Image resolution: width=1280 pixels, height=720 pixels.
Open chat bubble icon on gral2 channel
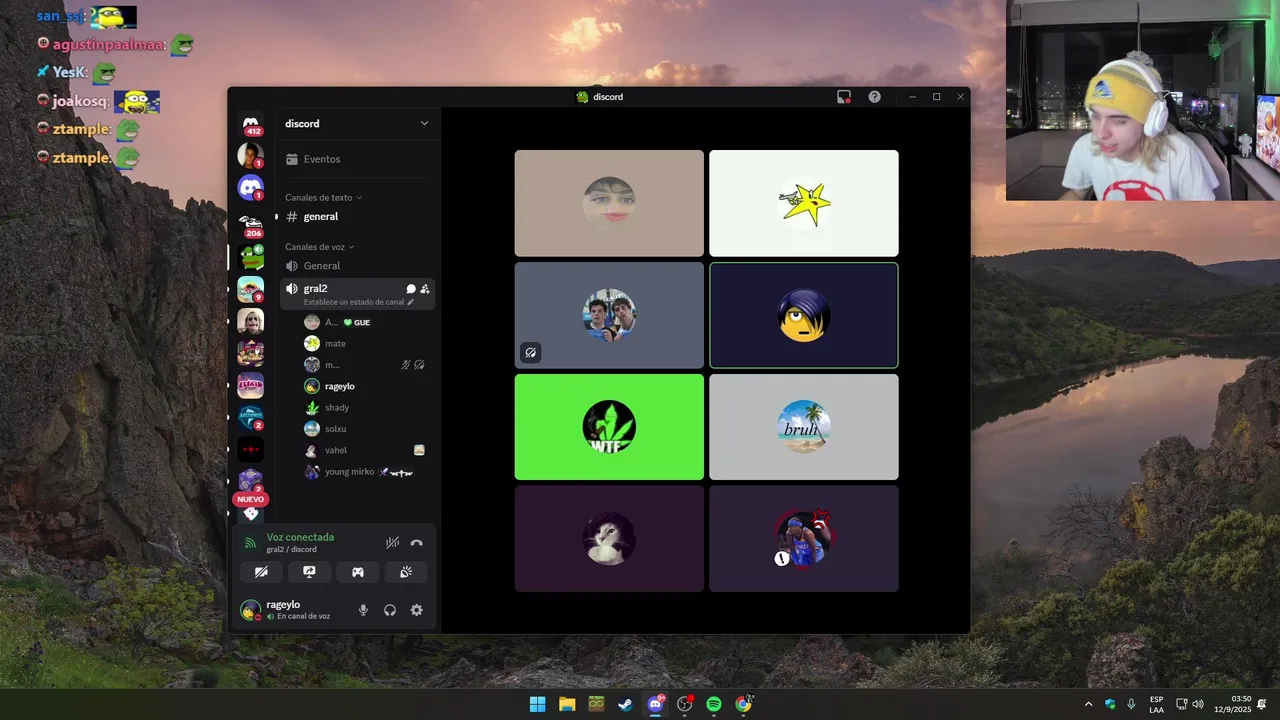411,289
